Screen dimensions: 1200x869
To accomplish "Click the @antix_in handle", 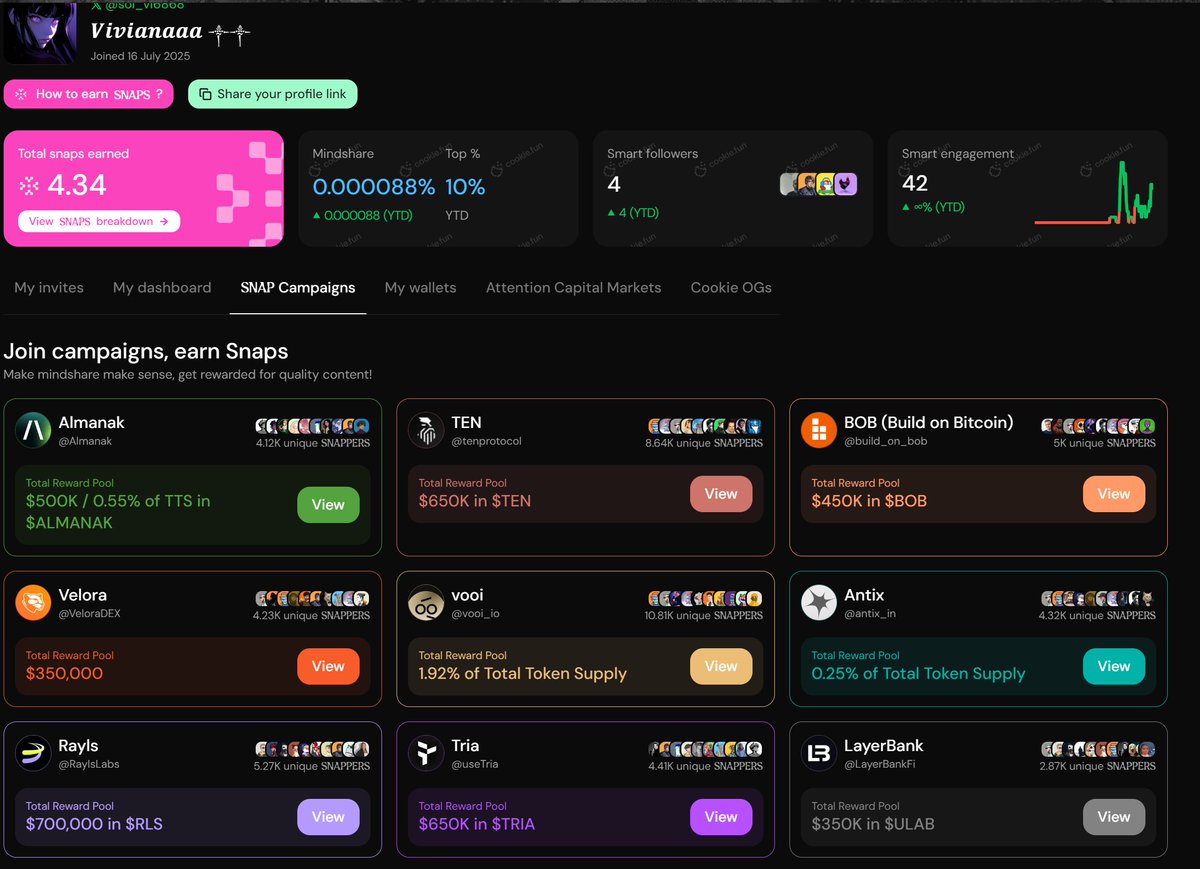I will click(x=870, y=613).
